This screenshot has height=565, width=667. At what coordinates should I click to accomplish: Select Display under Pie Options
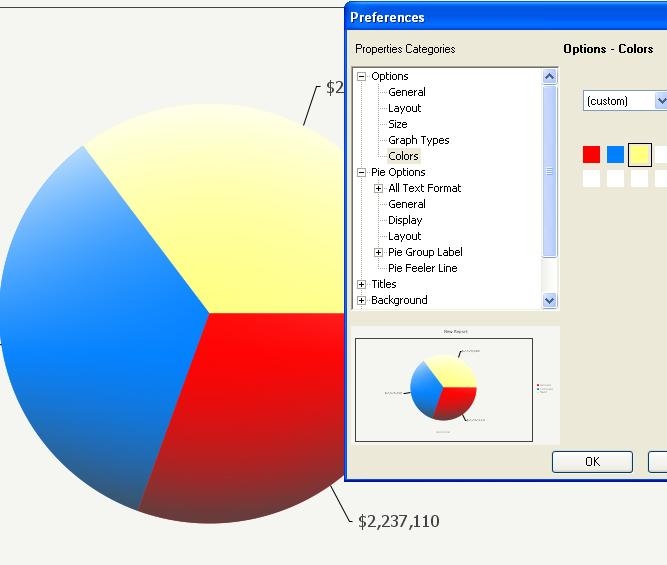(x=405, y=220)
